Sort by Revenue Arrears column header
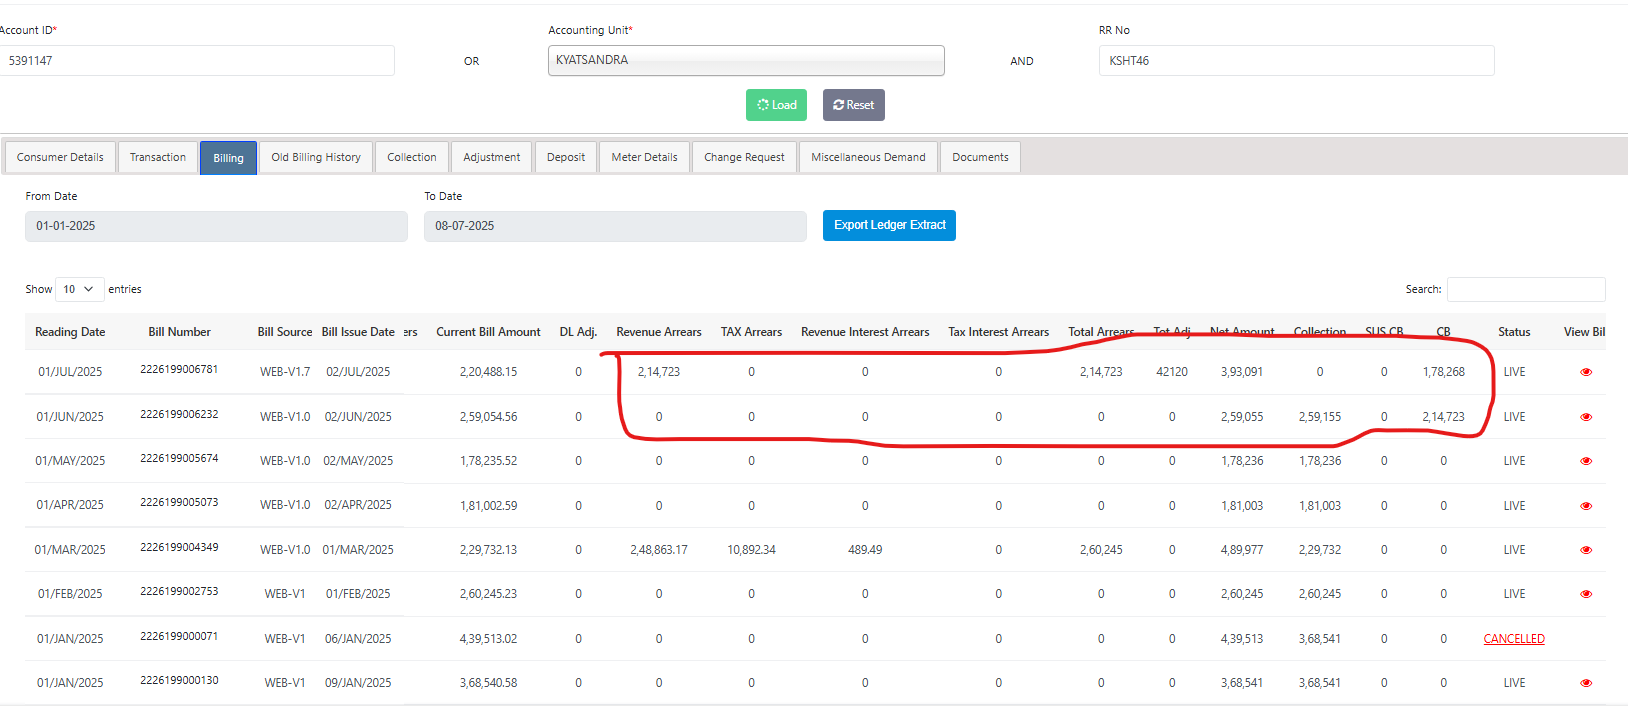This screenshot has height=706, width=1628. (659, 332)
